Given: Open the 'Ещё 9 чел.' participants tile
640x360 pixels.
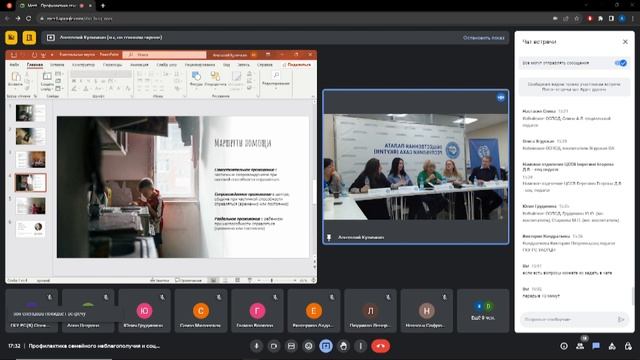Looking at the screenshot, I should (x=483, y=311).
